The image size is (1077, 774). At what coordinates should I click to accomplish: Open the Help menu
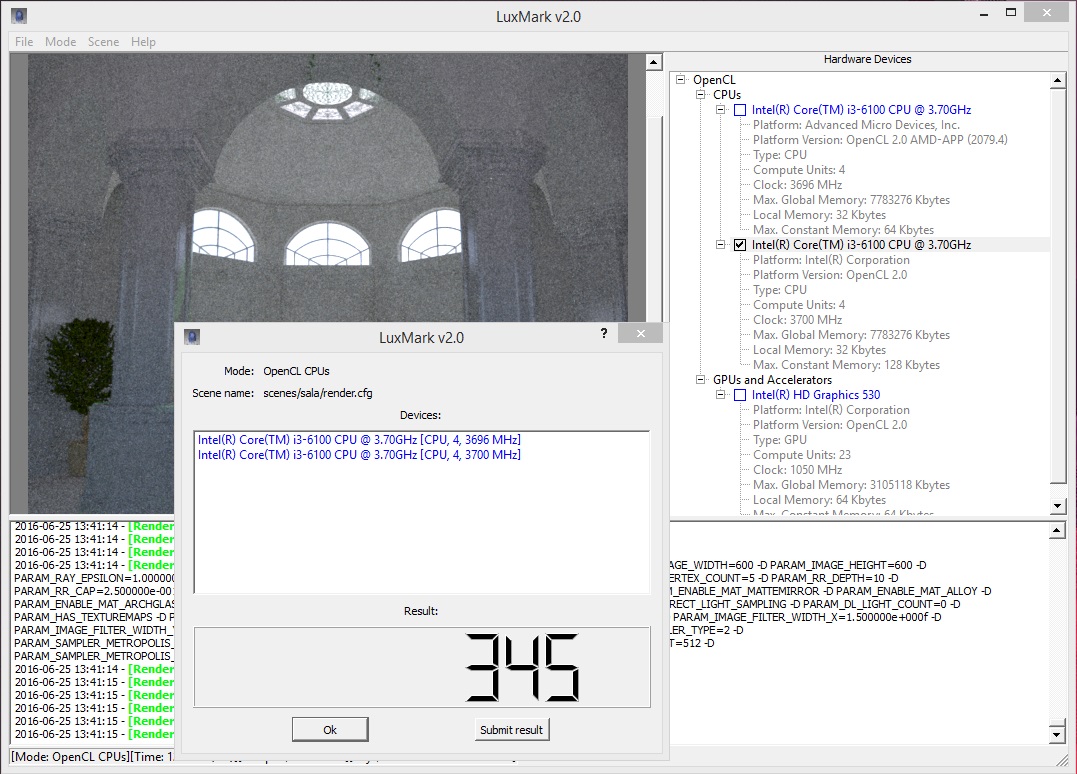click(143, 42)
